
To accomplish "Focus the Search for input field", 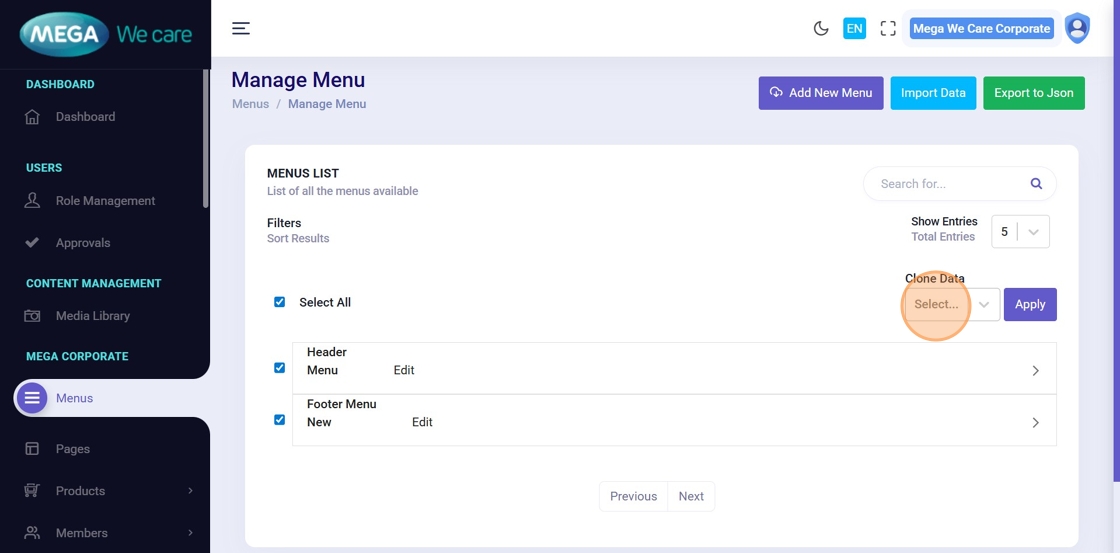I will pyautogui.click(x=945, y=184).
